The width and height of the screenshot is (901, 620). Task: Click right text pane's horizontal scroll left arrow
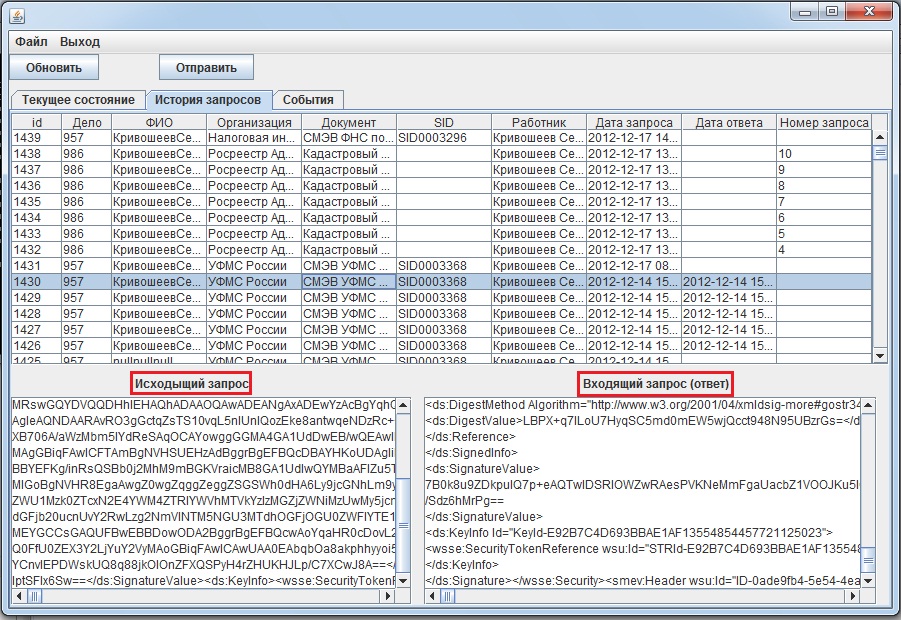pos(433,597)
